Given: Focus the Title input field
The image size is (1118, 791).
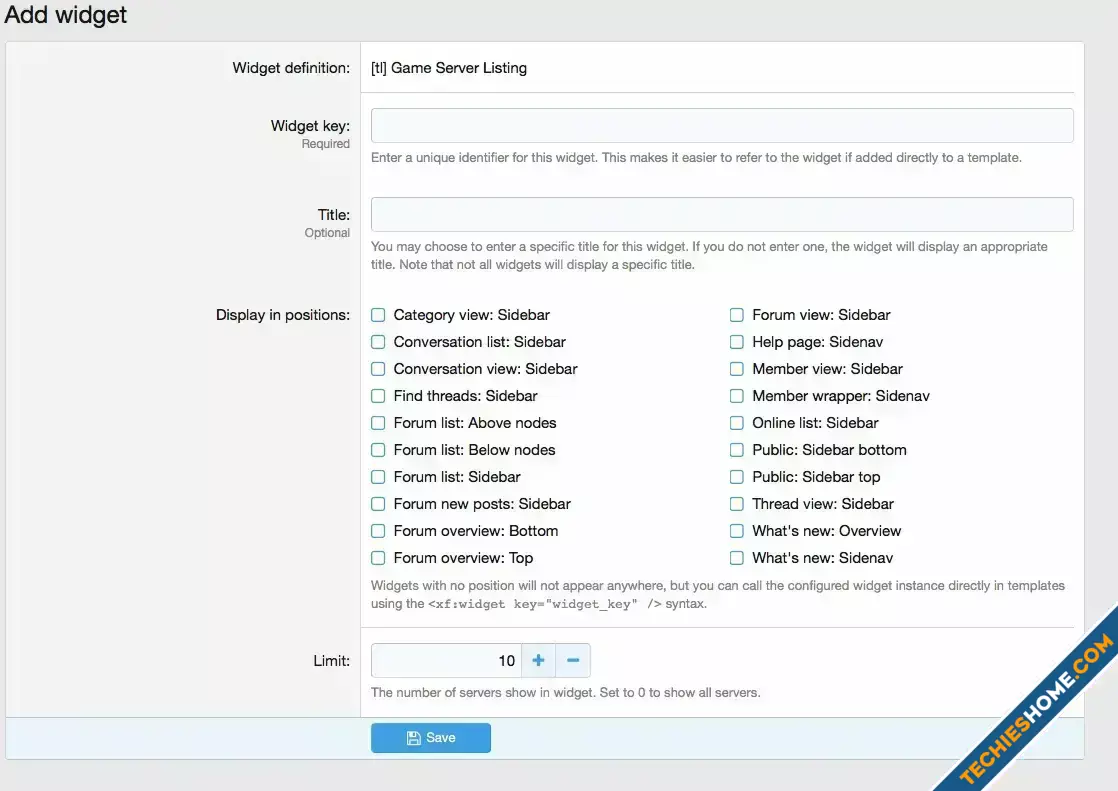Looking at the screenshot, I should tap(722, 215).
